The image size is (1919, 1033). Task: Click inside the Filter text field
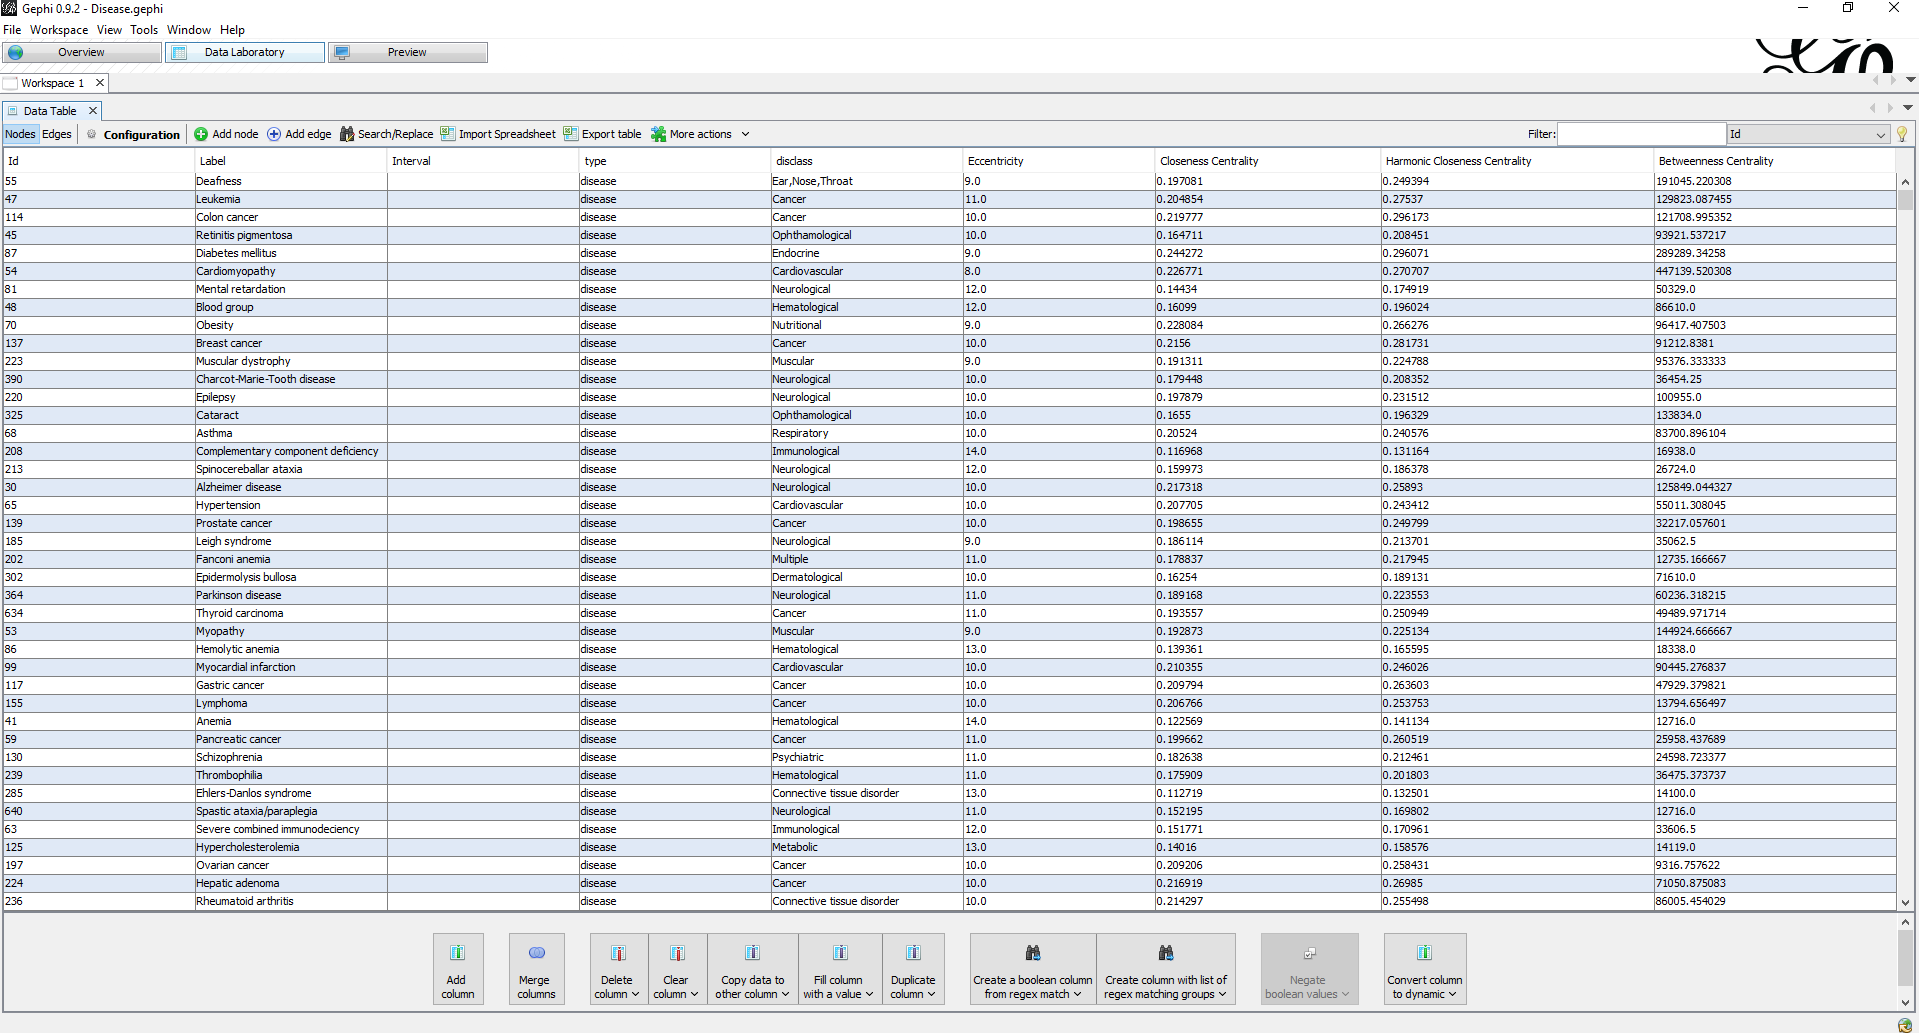pos(1642,133)
